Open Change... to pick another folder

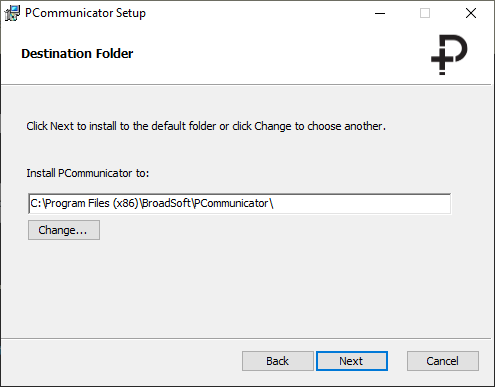point(64,230)
